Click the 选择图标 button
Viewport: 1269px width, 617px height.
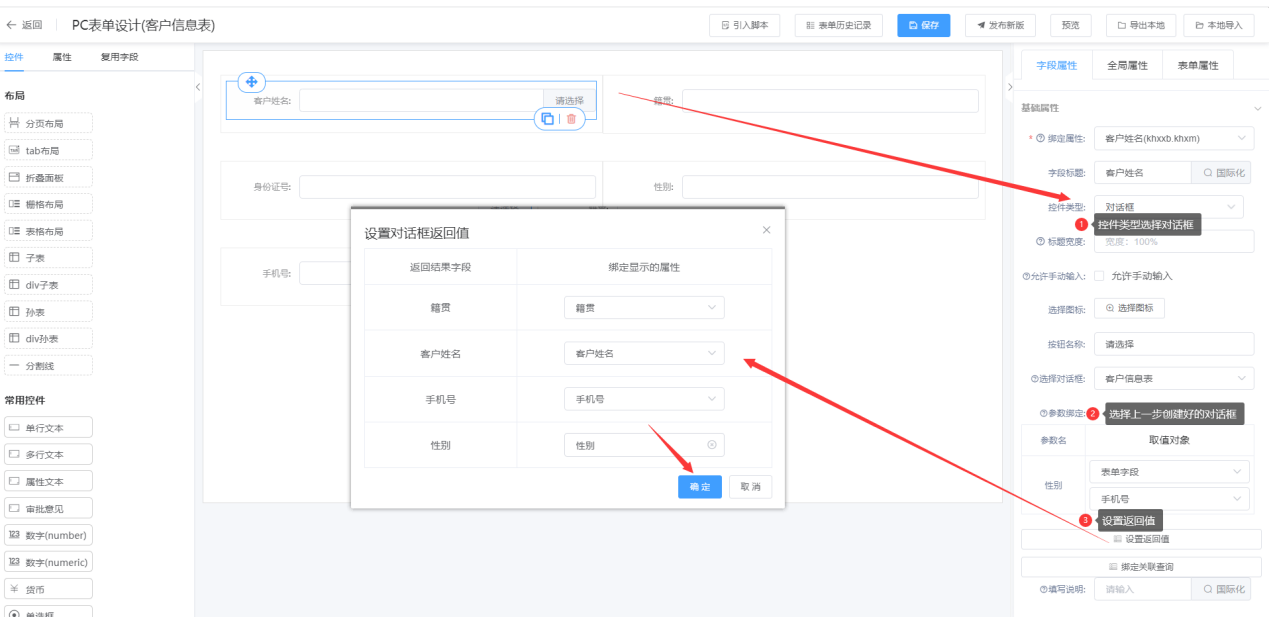coord(1129,308)
